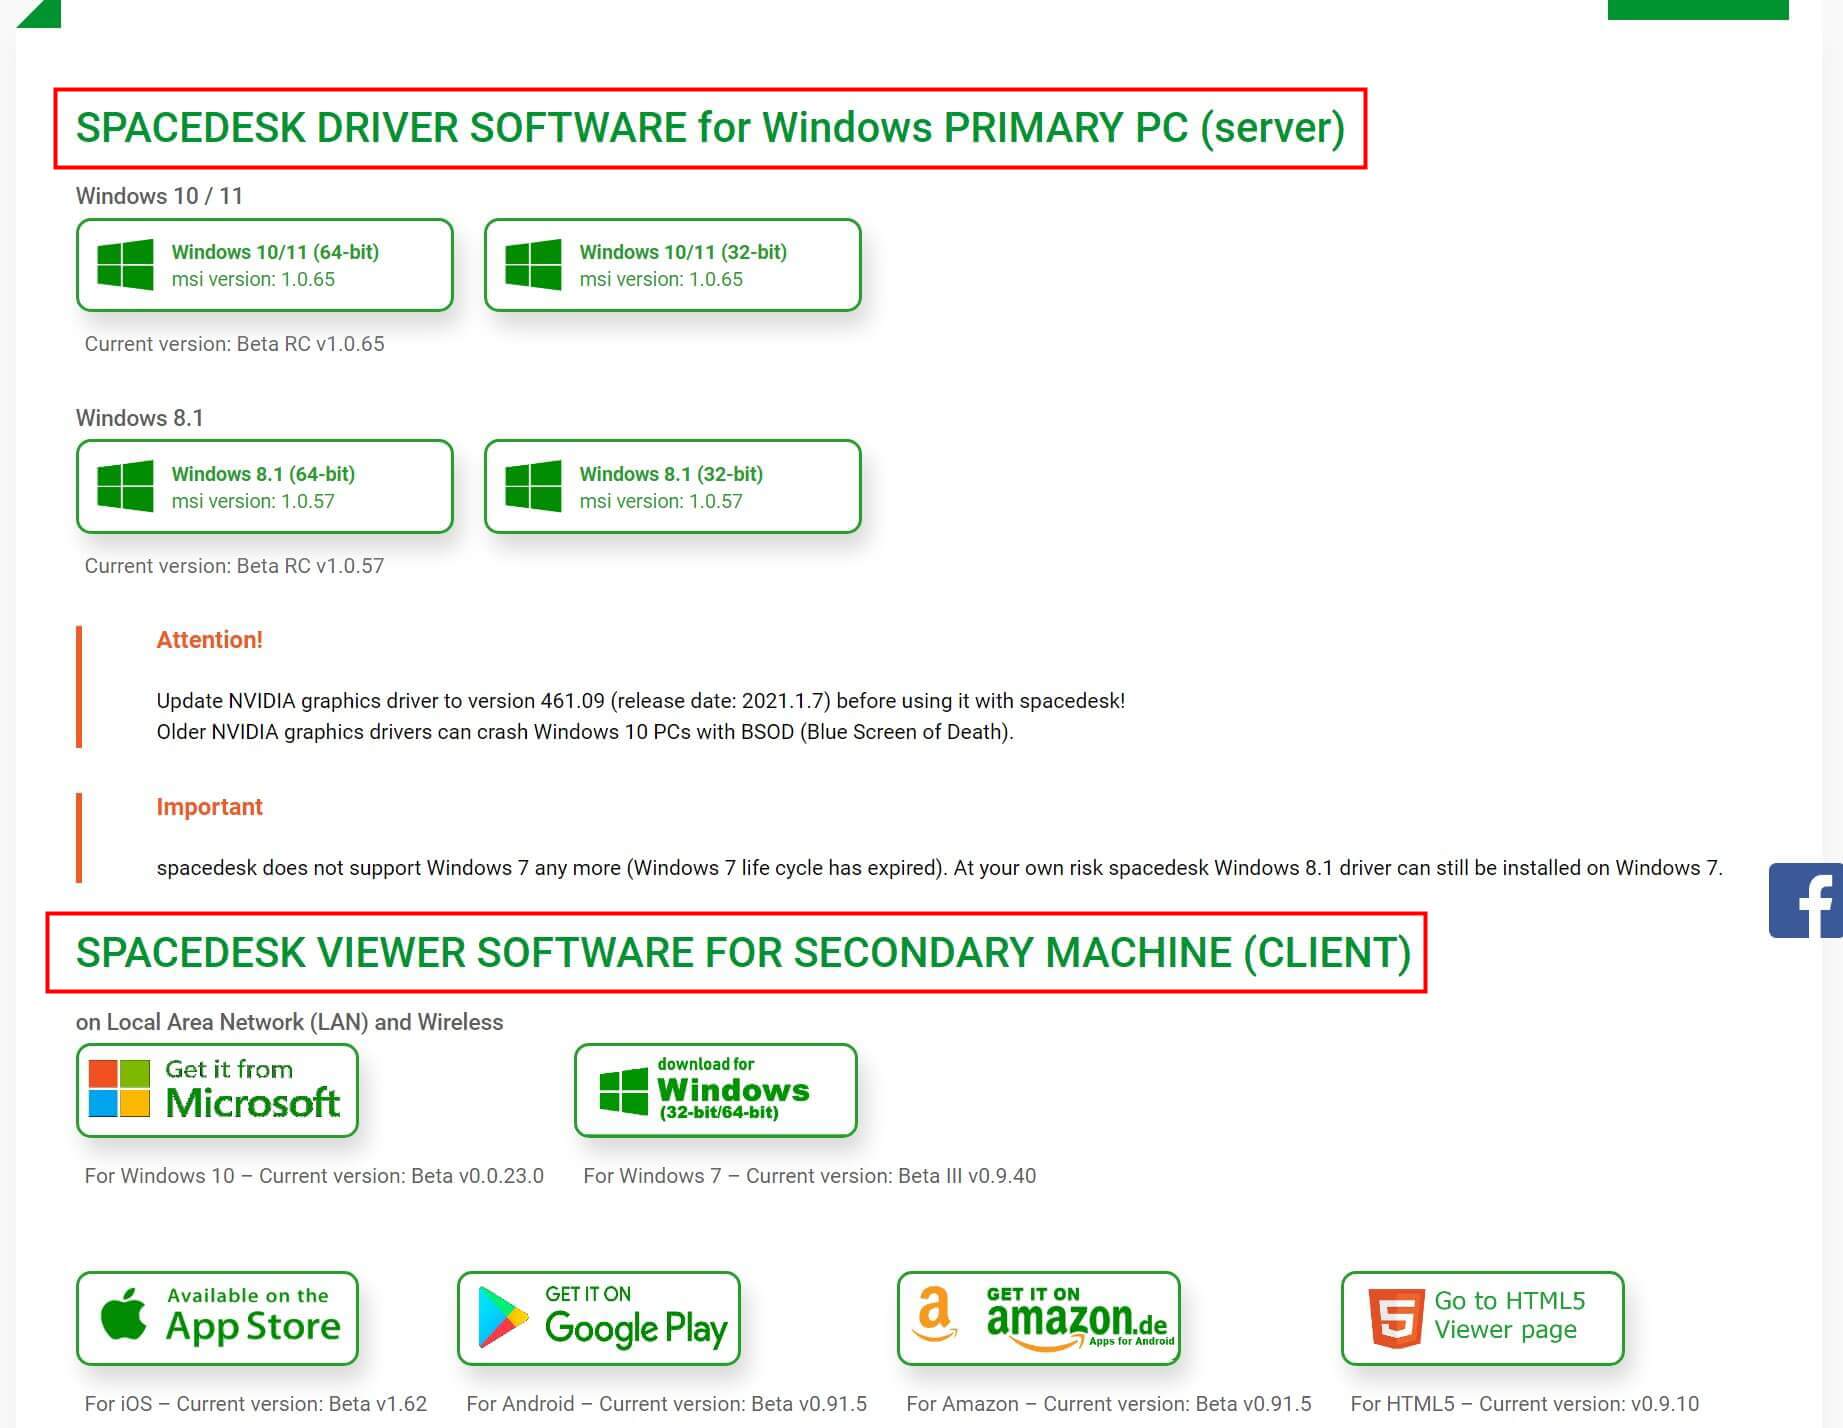Click 'on Local Area Network (LAN) and Wireless' text
This screenshot has width=1843, height=1428.
pyautogui.click(x=290, y=1022)
